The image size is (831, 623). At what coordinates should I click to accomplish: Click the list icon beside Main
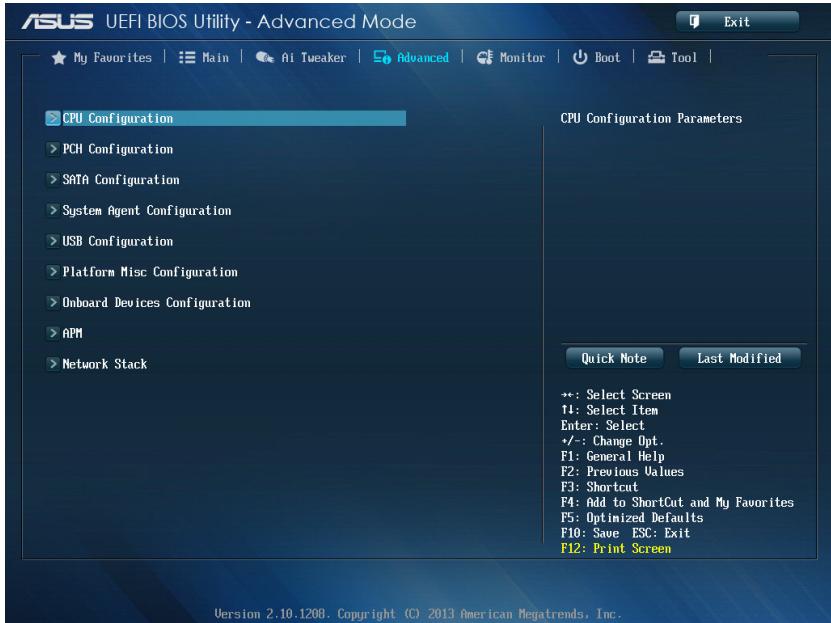pyautogui.click(x=187, y=57)
